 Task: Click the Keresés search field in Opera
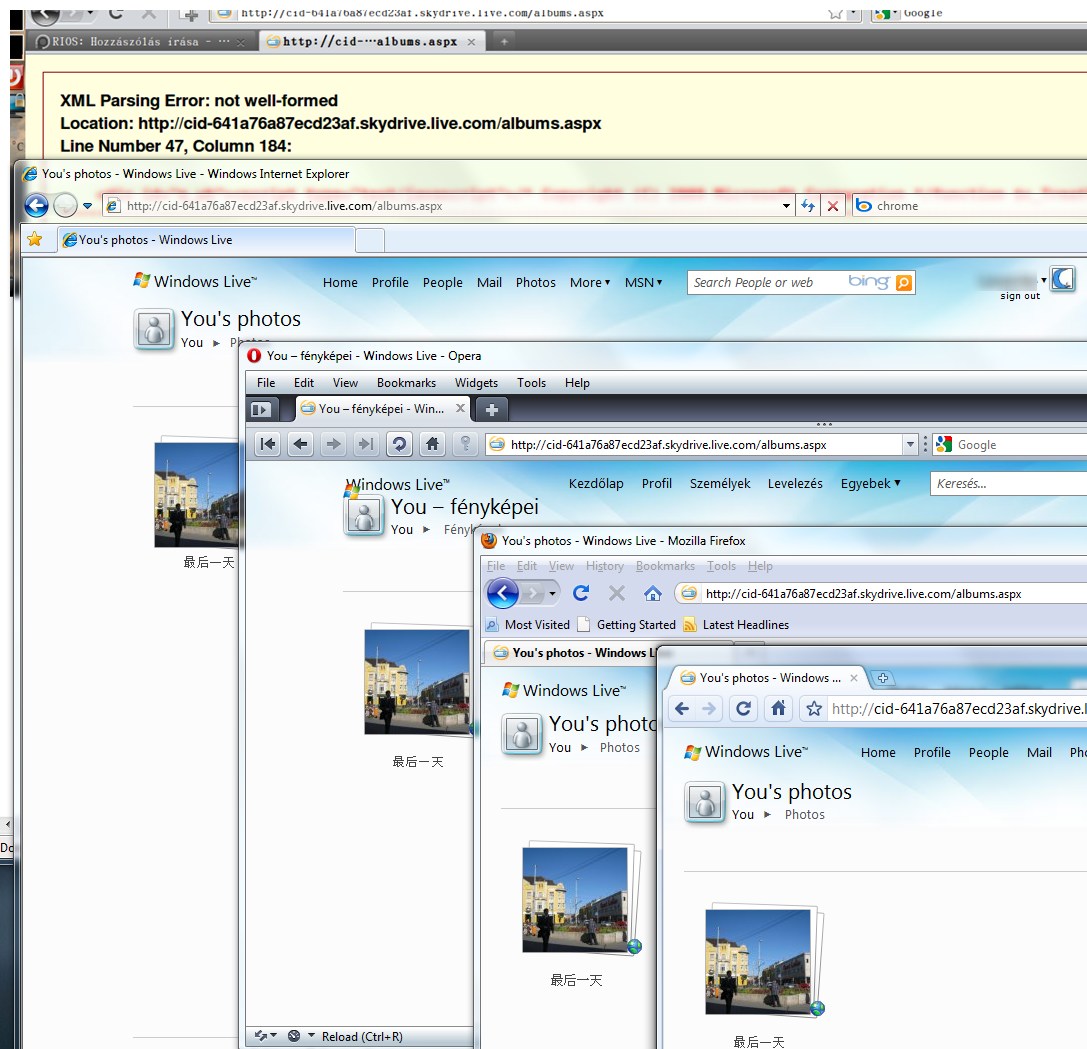1008,483
